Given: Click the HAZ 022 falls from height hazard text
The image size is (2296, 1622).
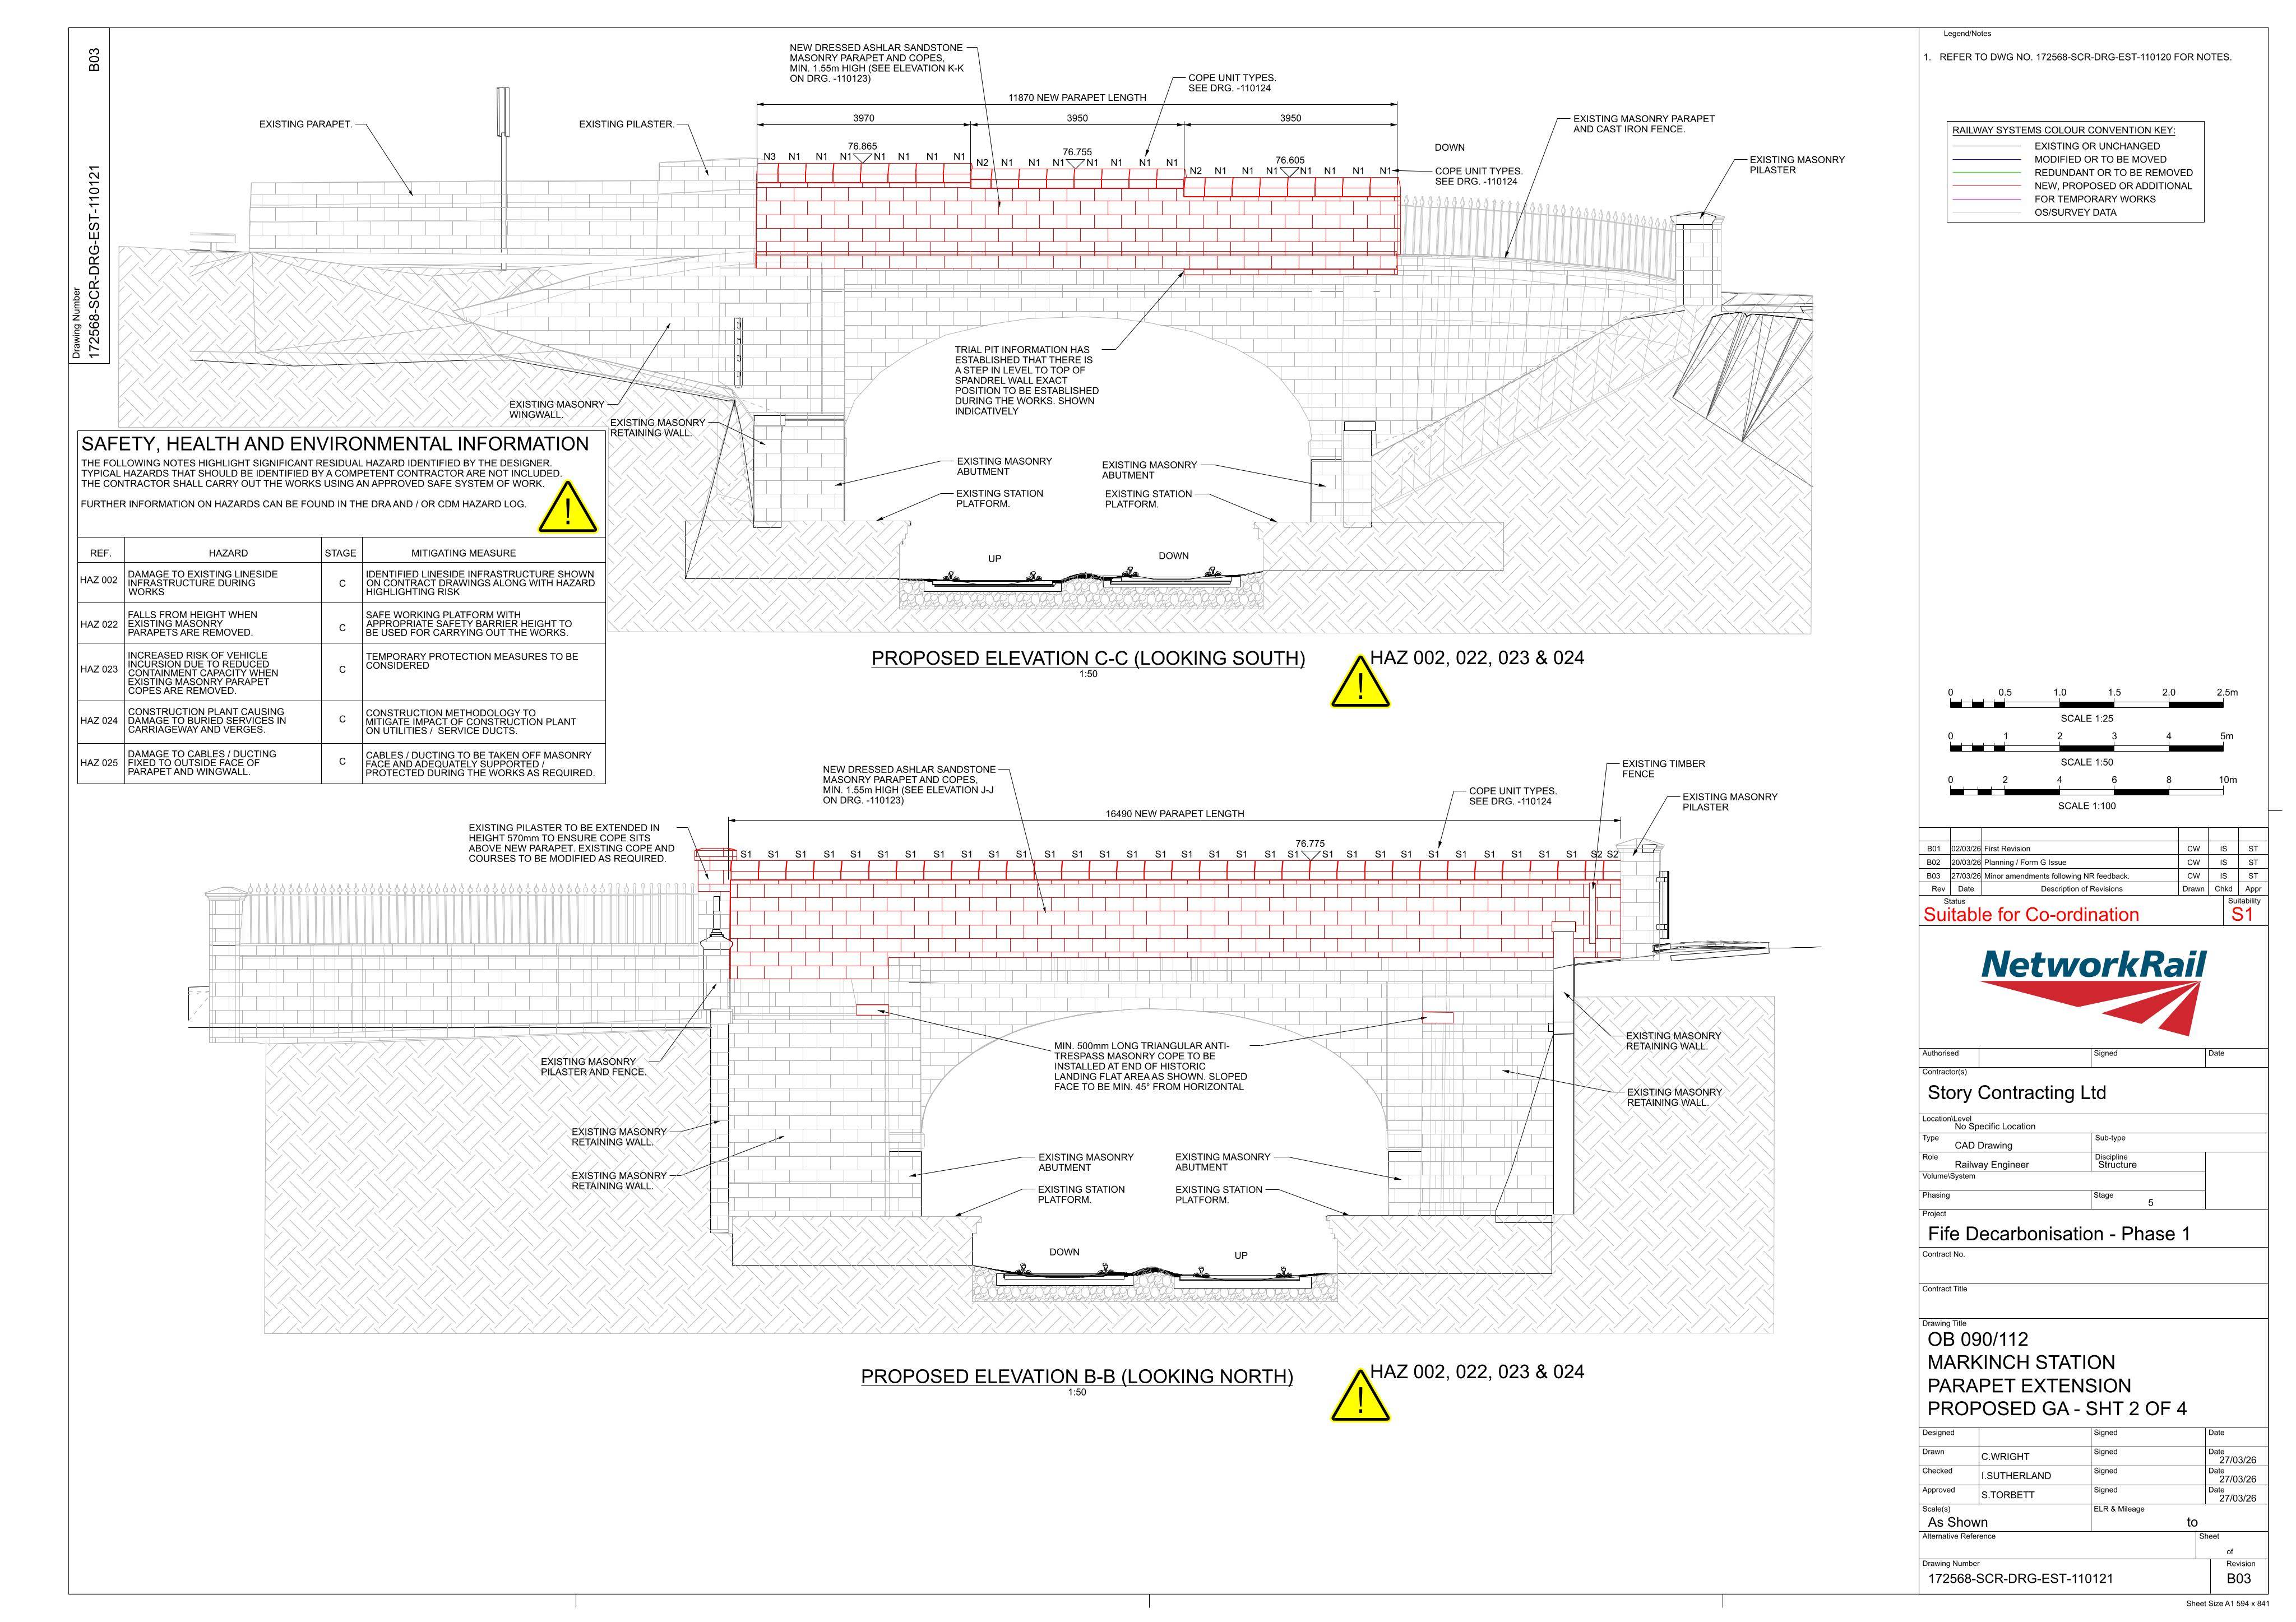Looking at the screenshot, I should [193, 623].
